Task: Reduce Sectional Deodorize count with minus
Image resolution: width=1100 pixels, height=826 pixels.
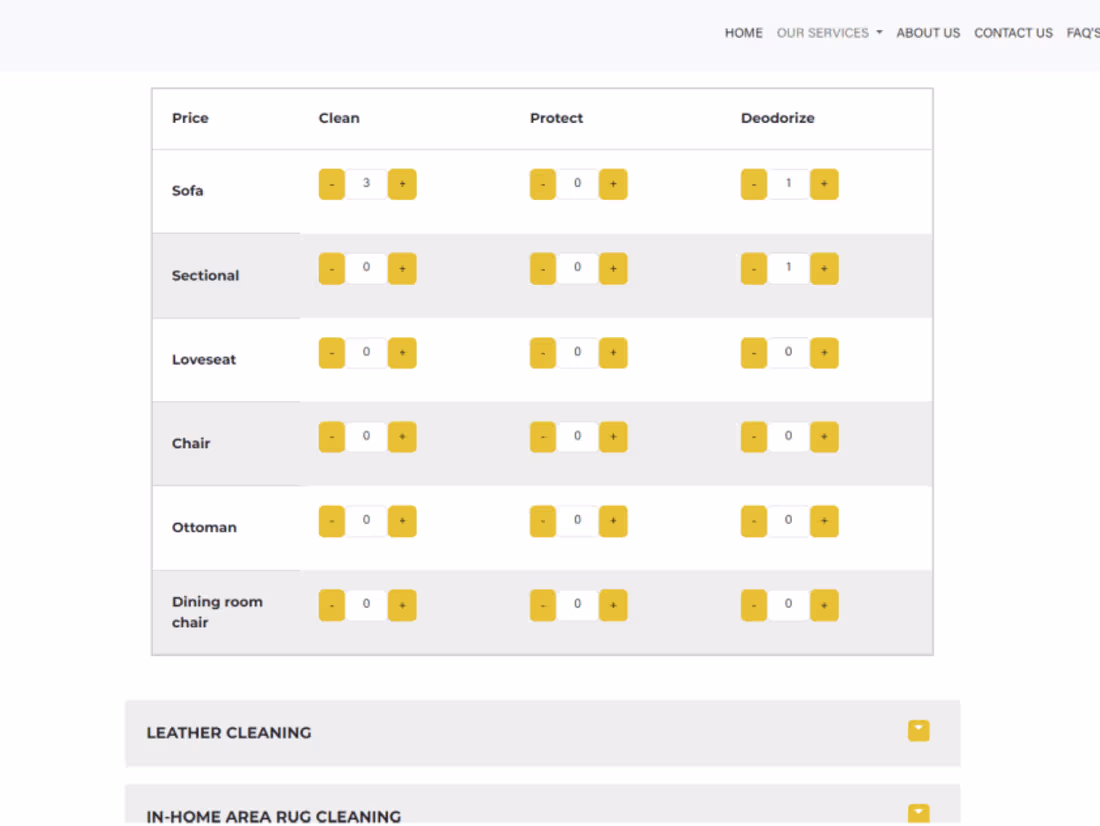Action: (x=754, y=268)
